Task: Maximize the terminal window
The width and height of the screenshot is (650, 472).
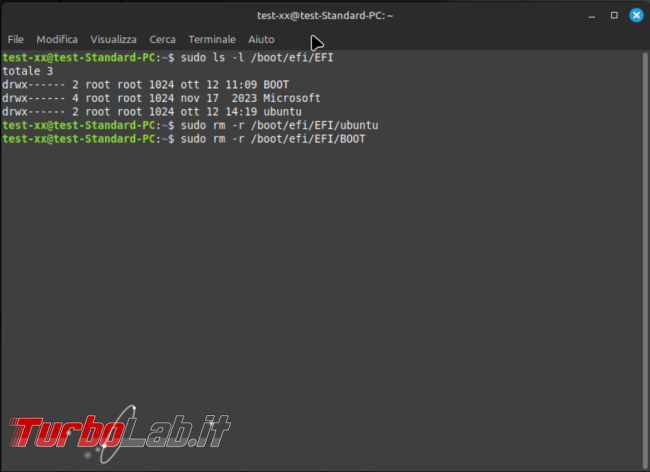Action: click(614, 15)
